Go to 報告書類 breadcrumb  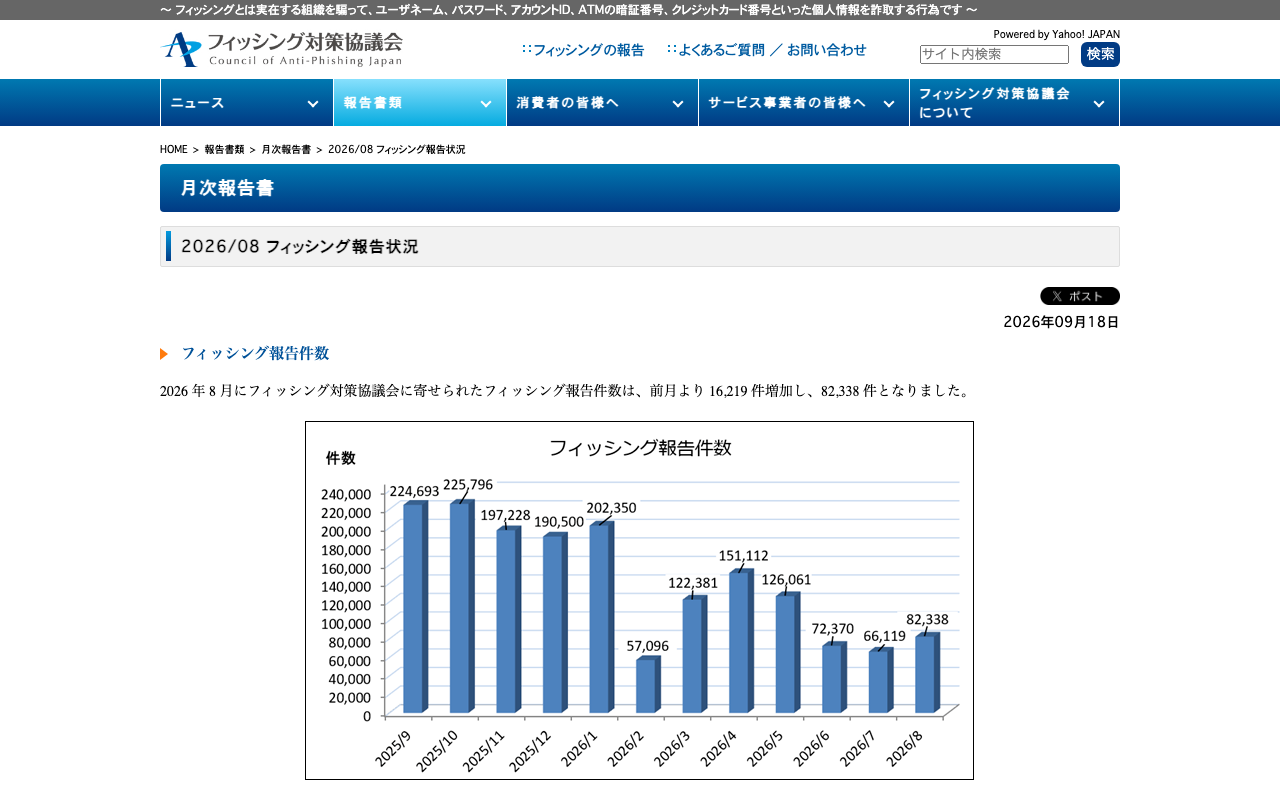(225, 149)
